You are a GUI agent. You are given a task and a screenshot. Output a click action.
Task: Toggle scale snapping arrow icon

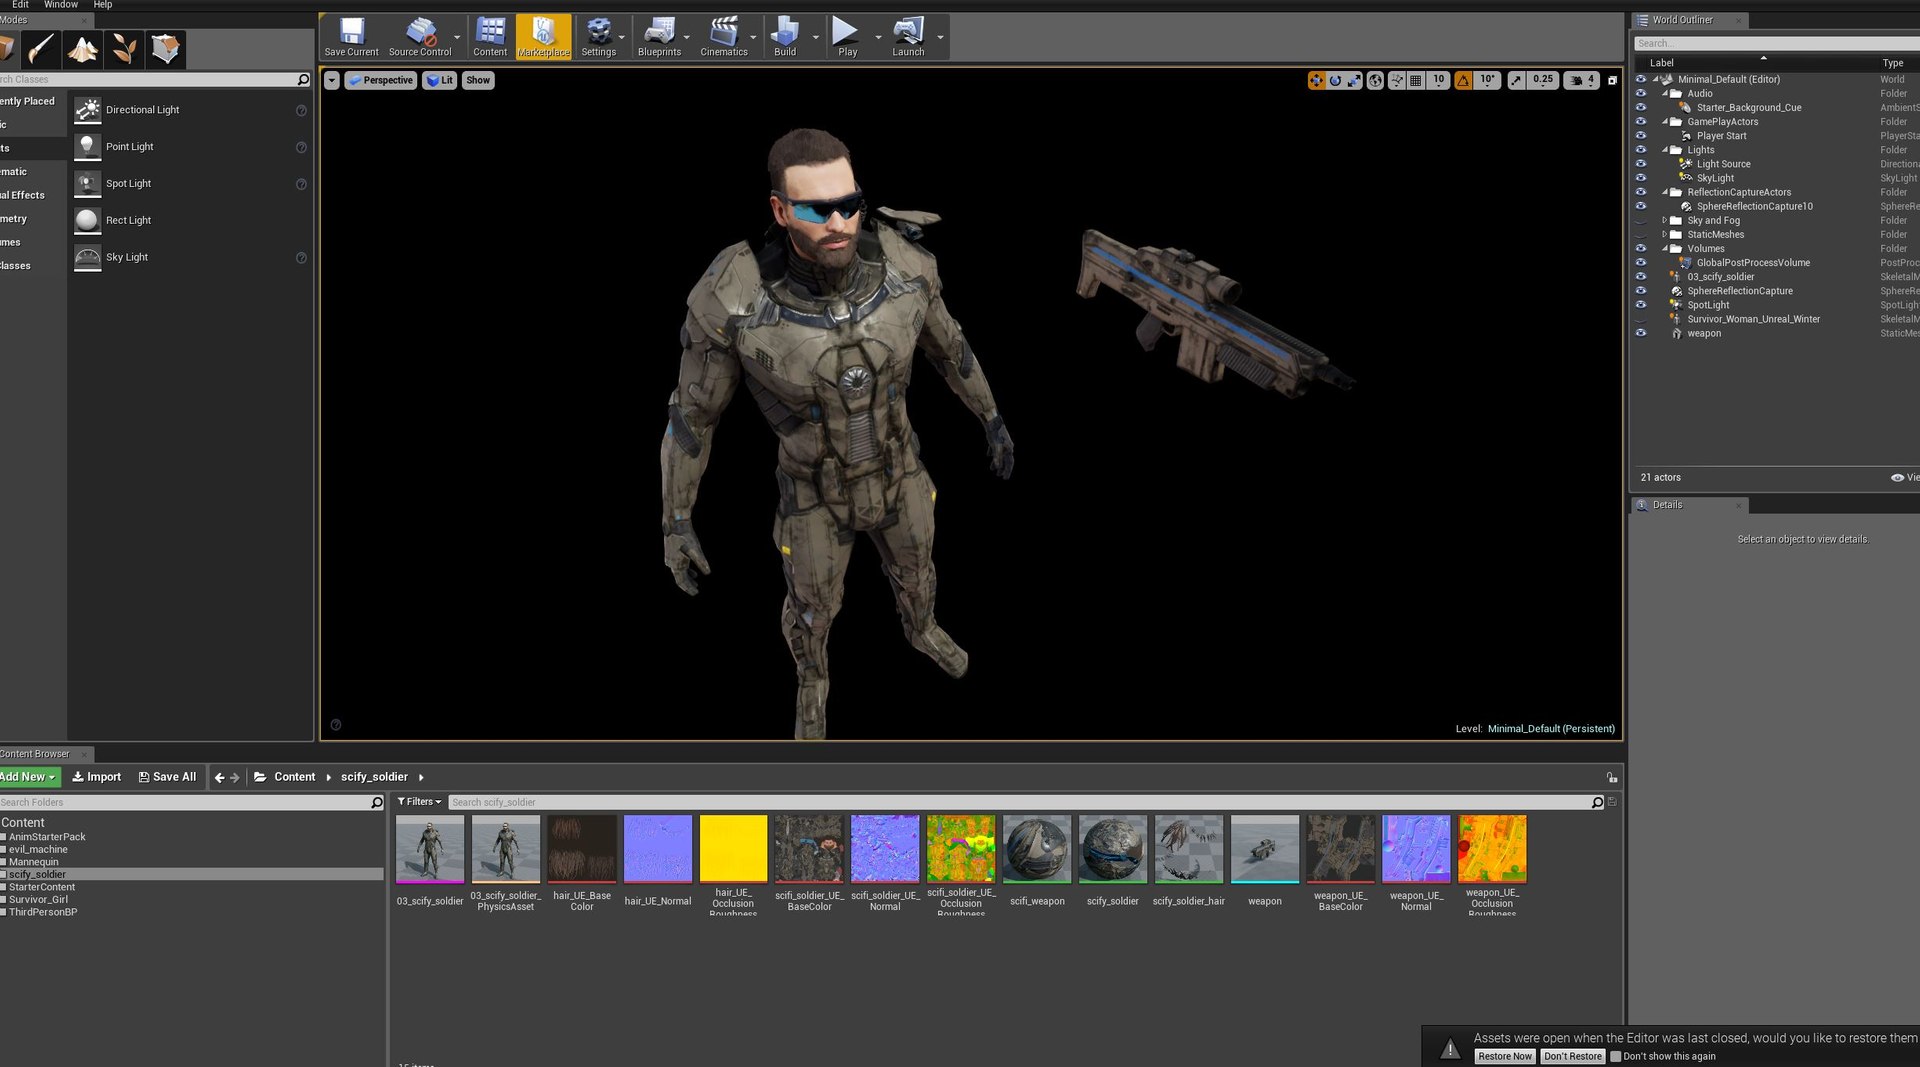(1517, 80)
